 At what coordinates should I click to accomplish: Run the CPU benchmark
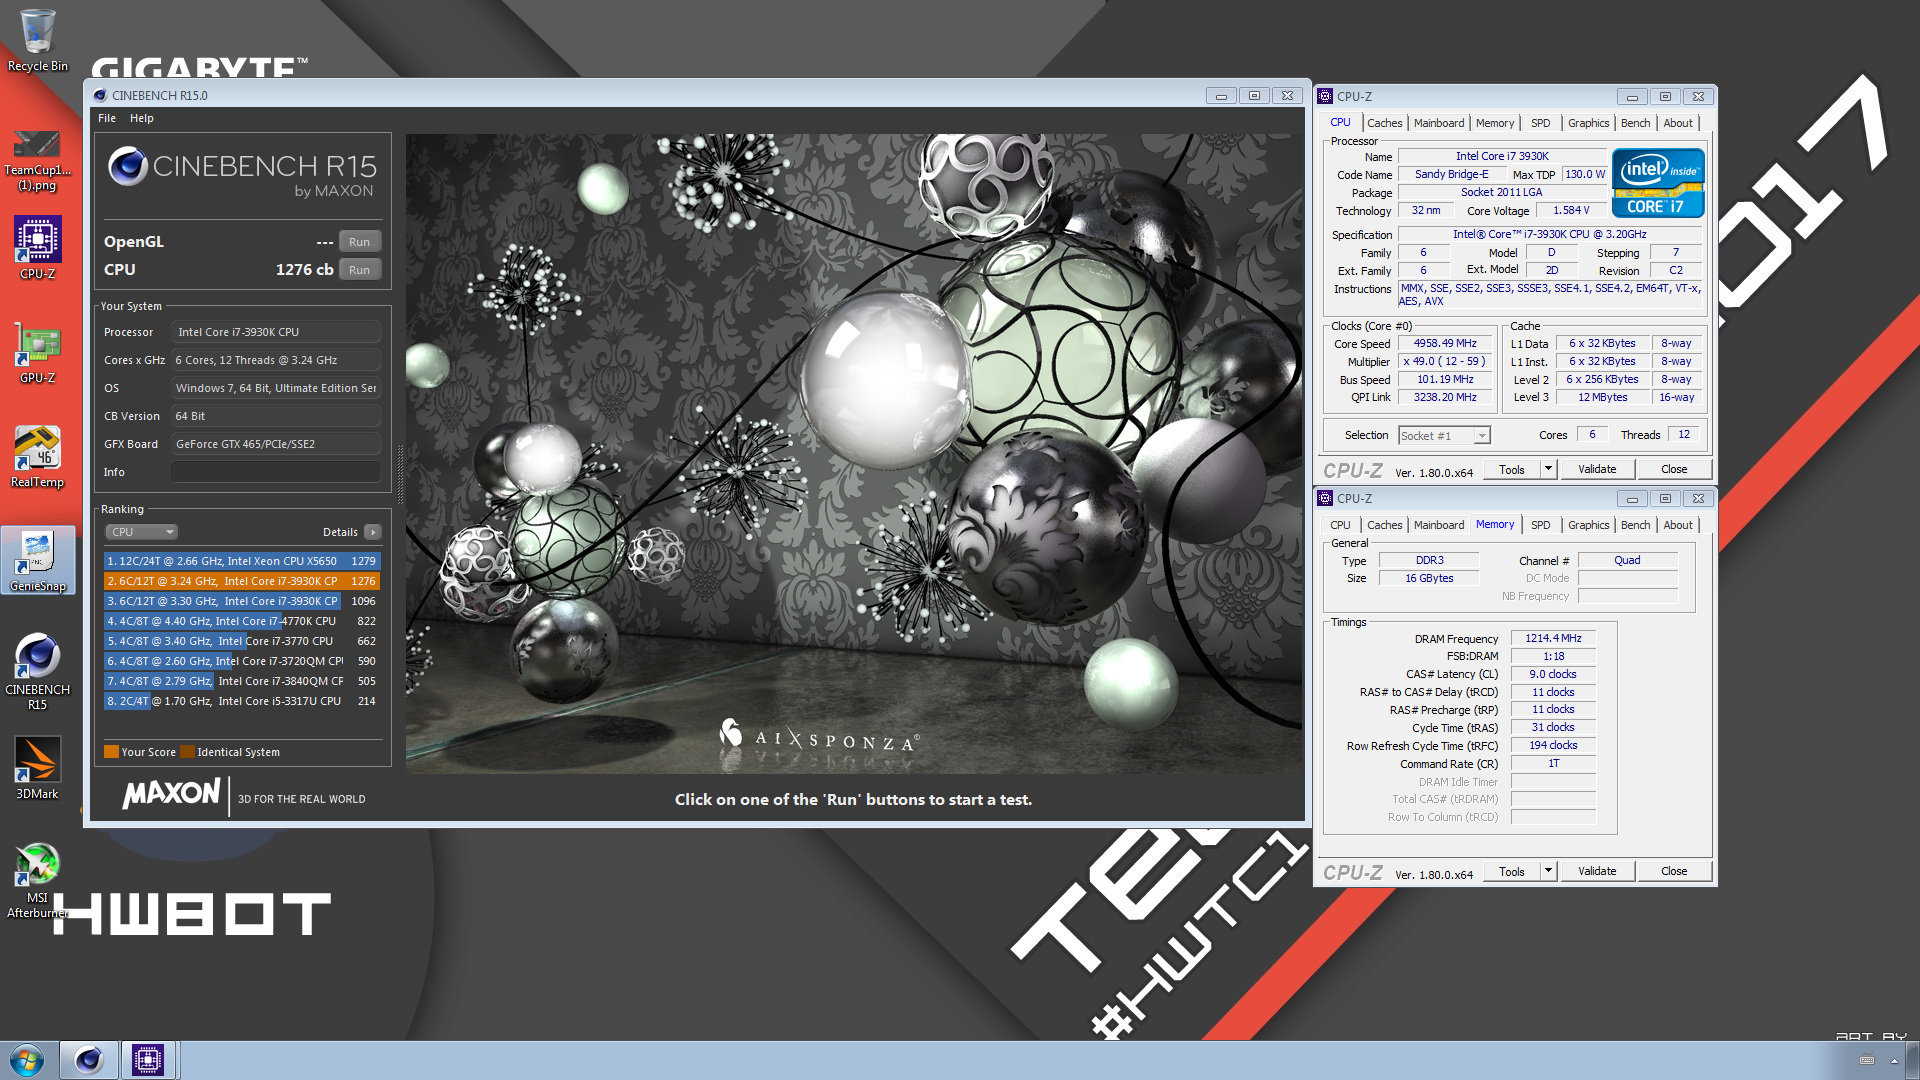coord(360,270)
